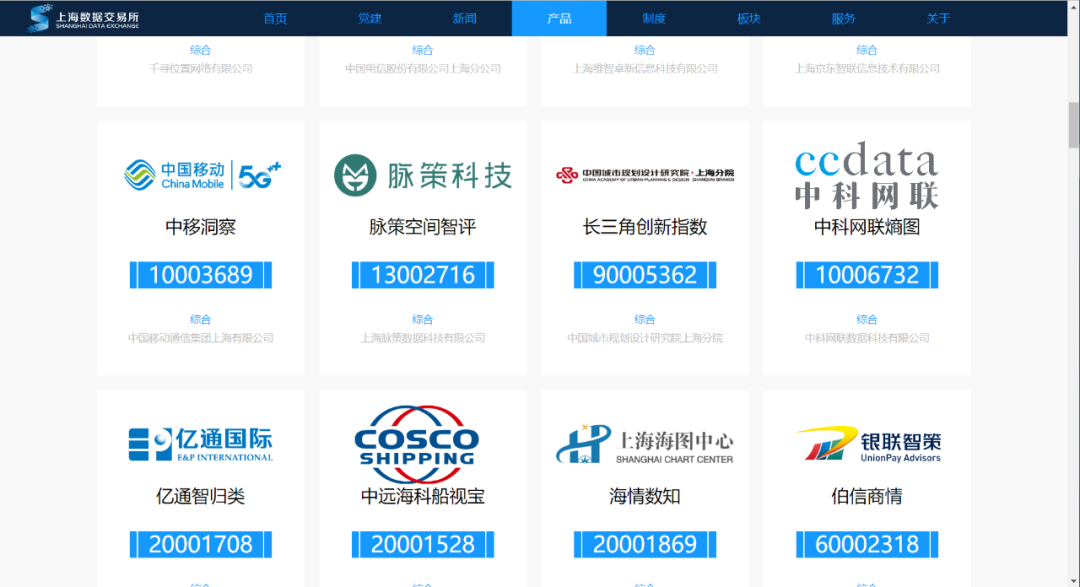The image size is (1080, 587).
Task: Click product code 20001708
Action: tap(200, 544)
